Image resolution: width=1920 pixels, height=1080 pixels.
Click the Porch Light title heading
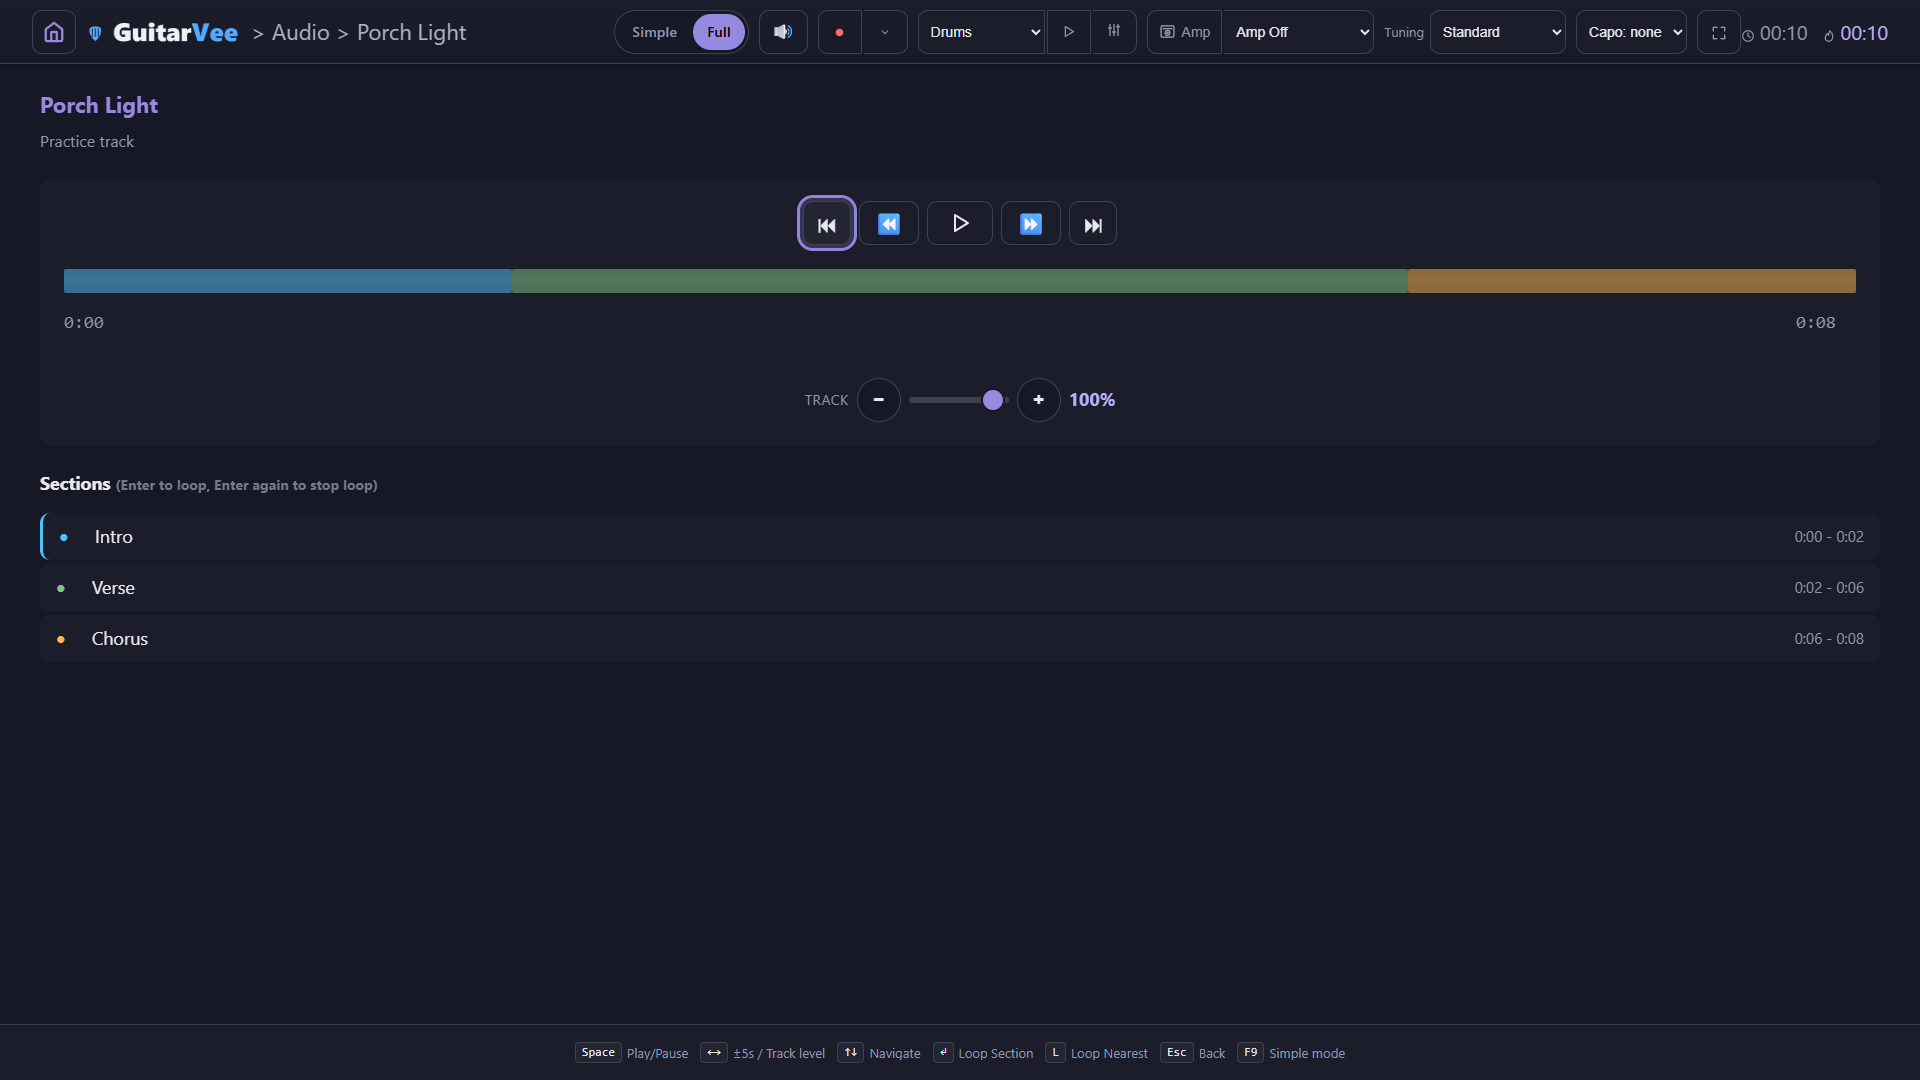(x=99, y=105)
